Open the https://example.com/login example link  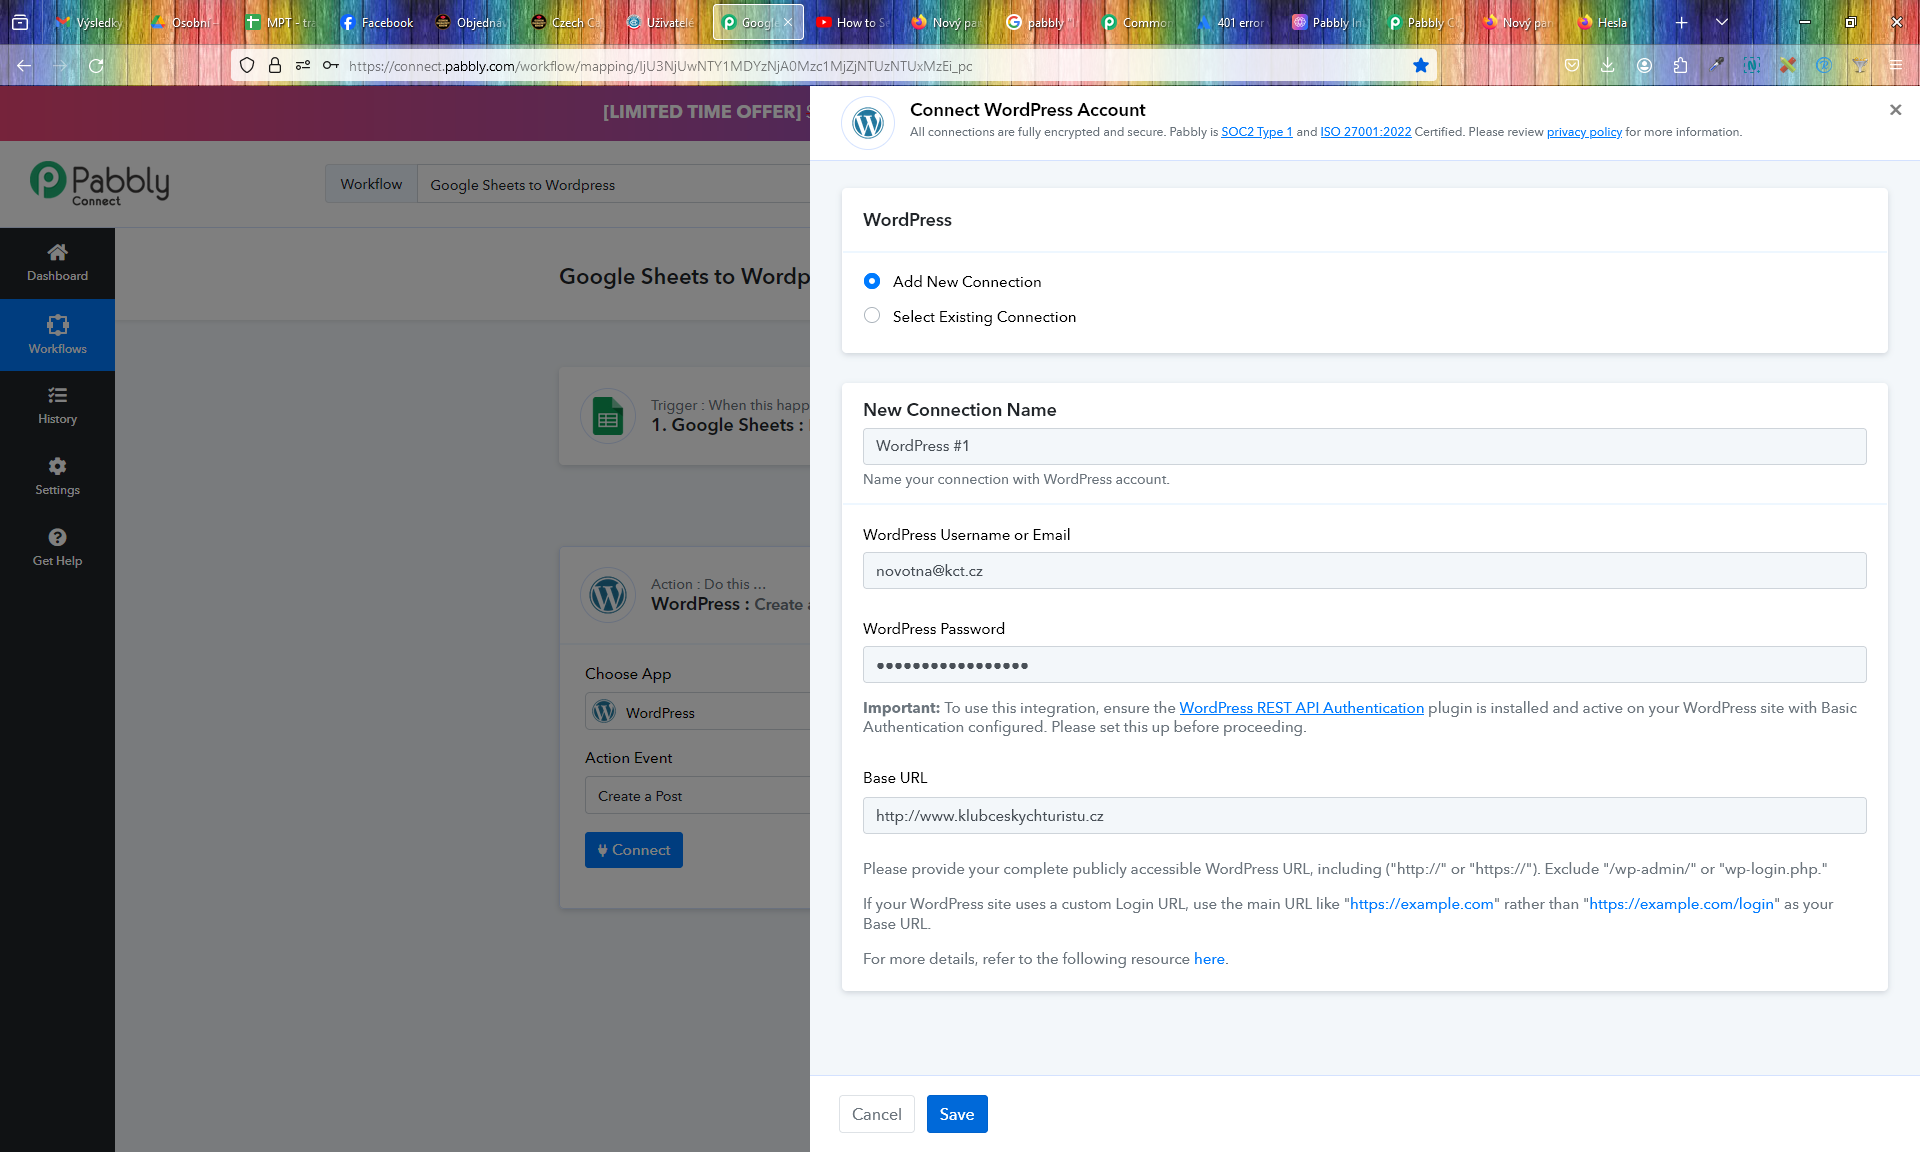[x=1682, y=904]
